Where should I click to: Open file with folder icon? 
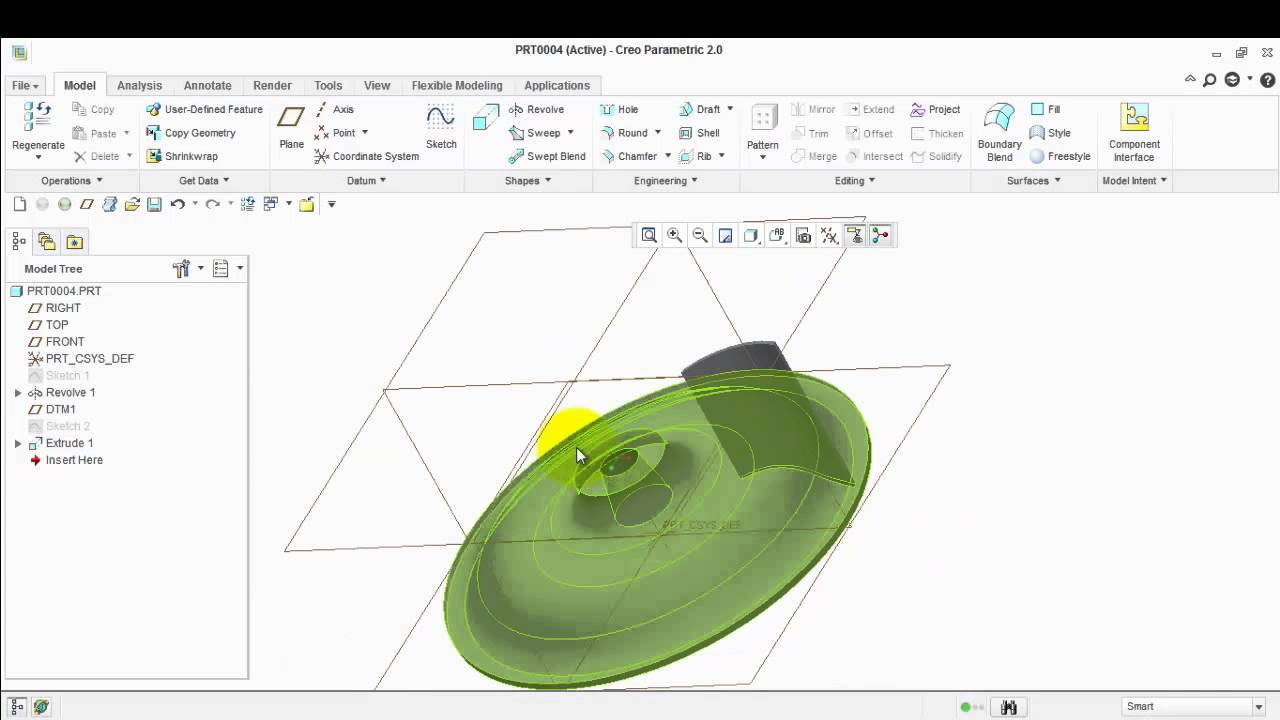pos(132,204)
